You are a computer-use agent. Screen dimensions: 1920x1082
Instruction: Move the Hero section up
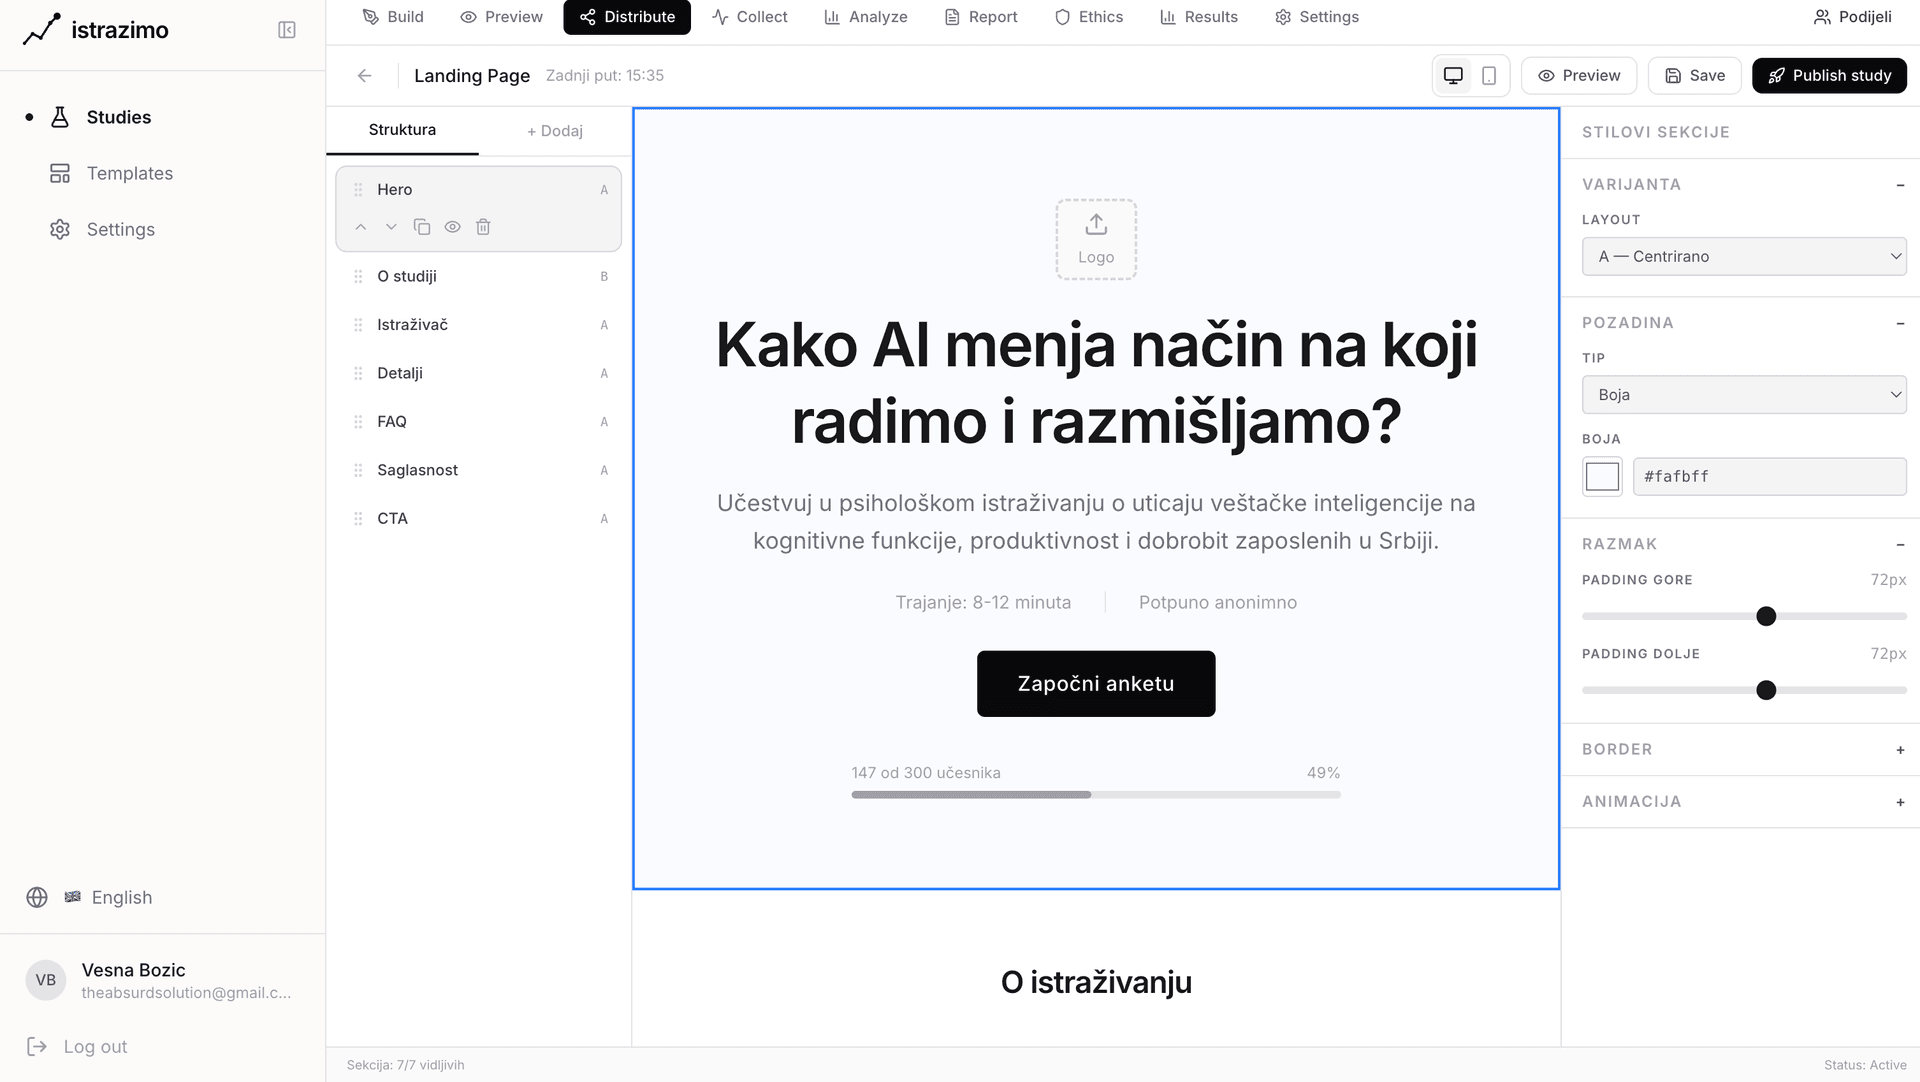361,227
